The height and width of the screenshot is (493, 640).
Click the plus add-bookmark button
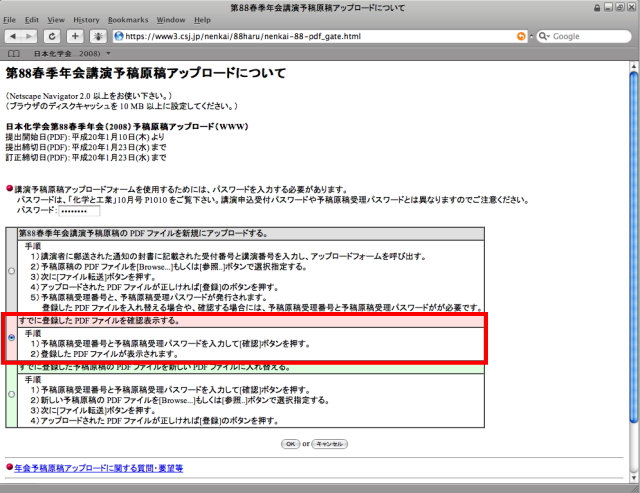click(73, 36)
